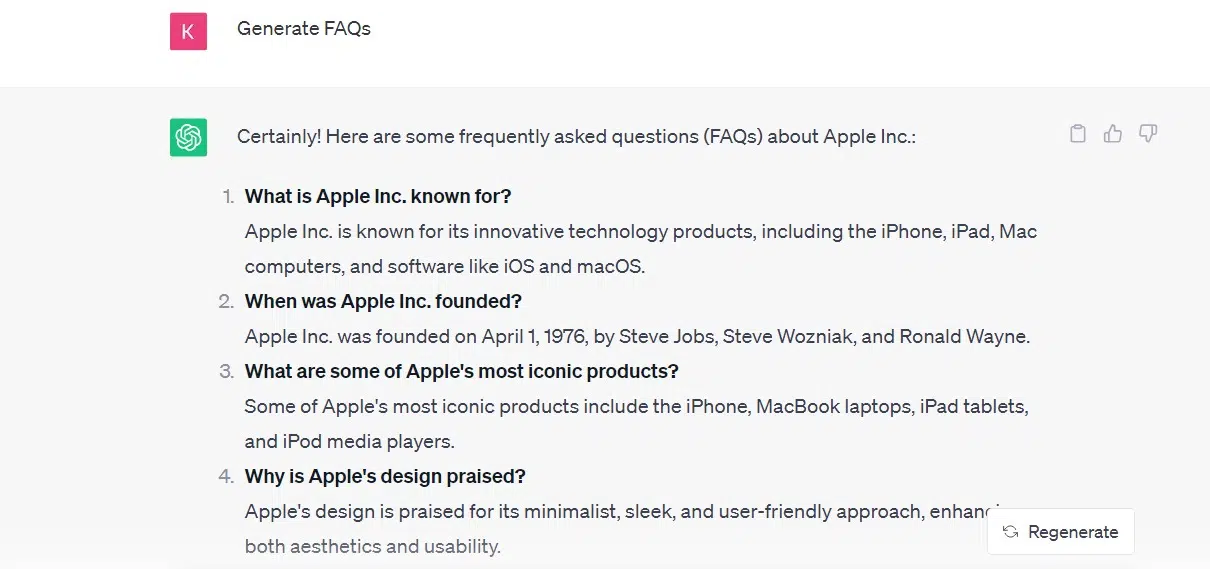Viewport: 1210px width, 569px height.
Task: Click list number 2 in the FAQ
Action: pyautogui.click(x=226, y=301)
